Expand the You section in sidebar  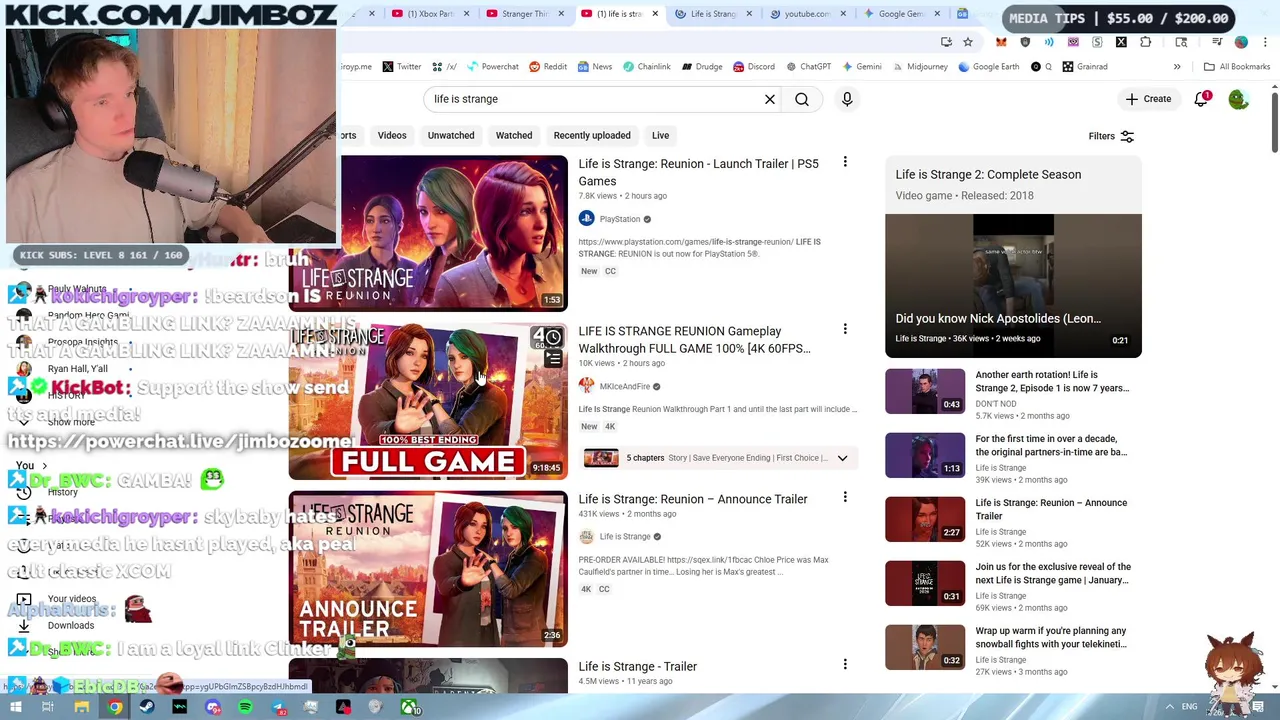pos(32,465)
